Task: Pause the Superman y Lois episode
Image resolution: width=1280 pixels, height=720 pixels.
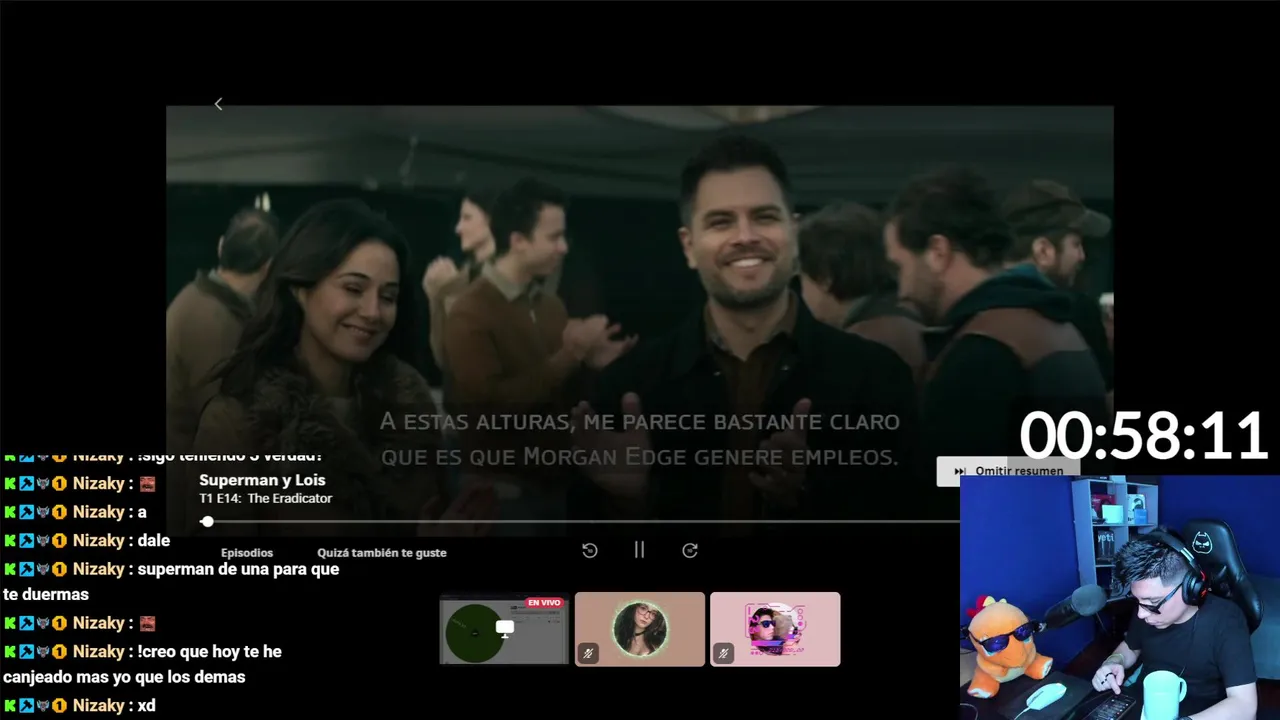Action: (x=639, y=550)
